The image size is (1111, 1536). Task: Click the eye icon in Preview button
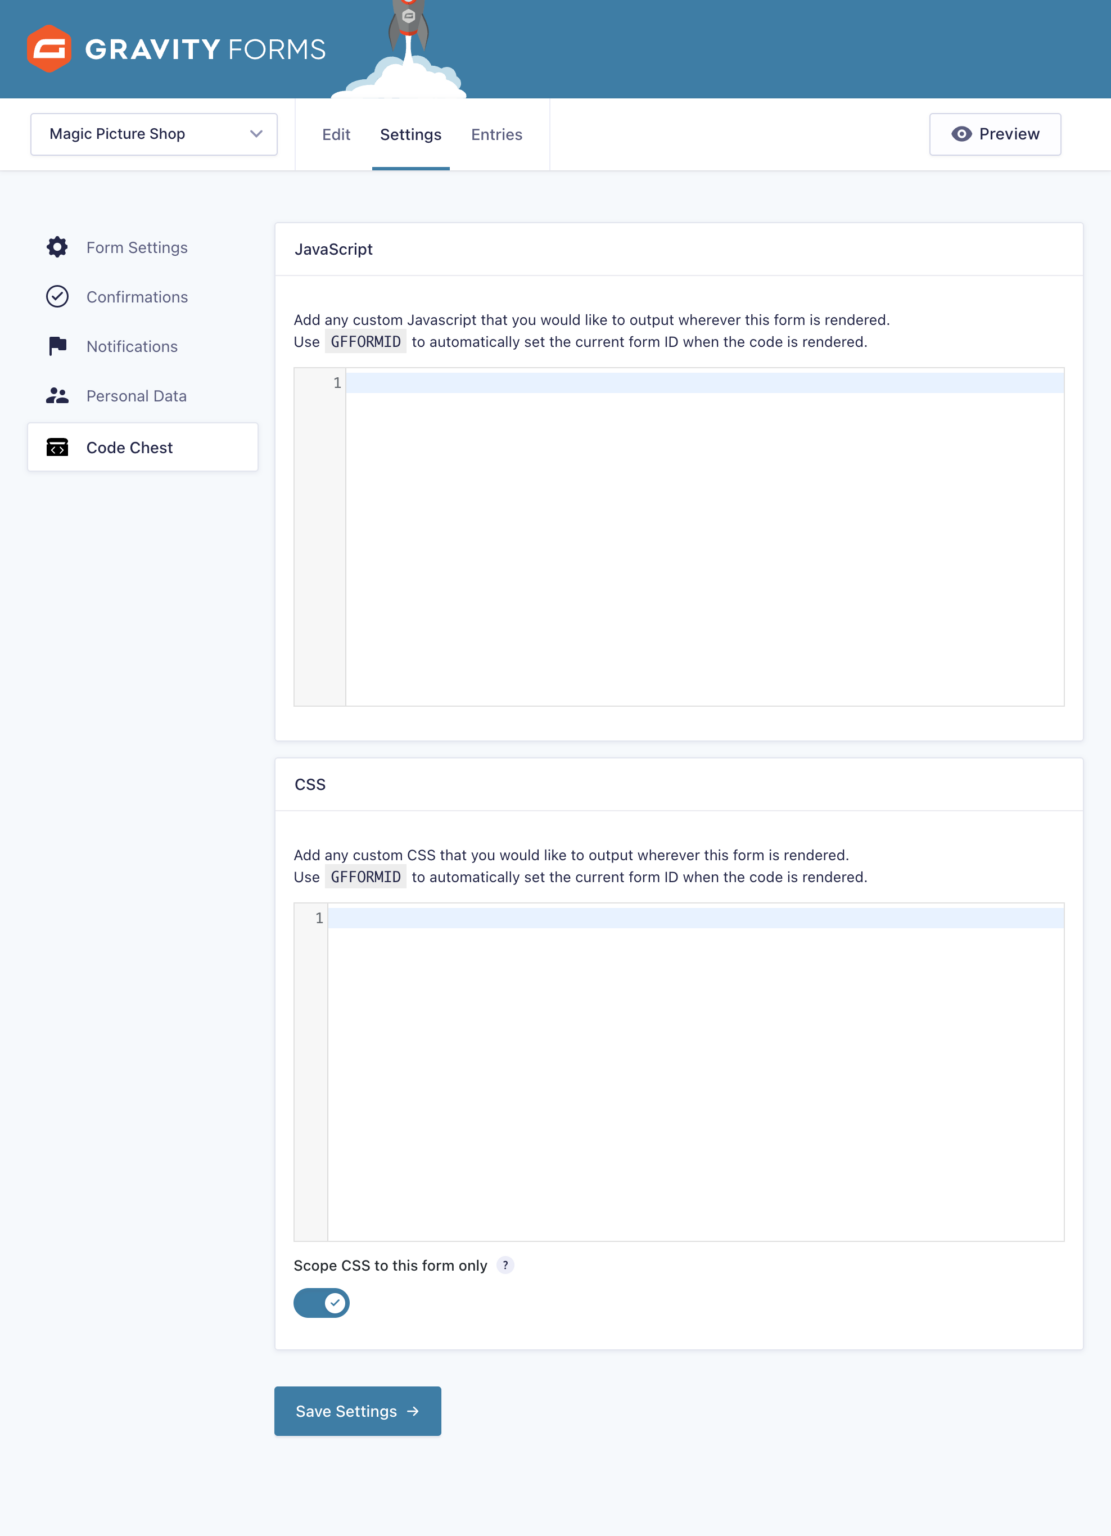click(961, 134)
